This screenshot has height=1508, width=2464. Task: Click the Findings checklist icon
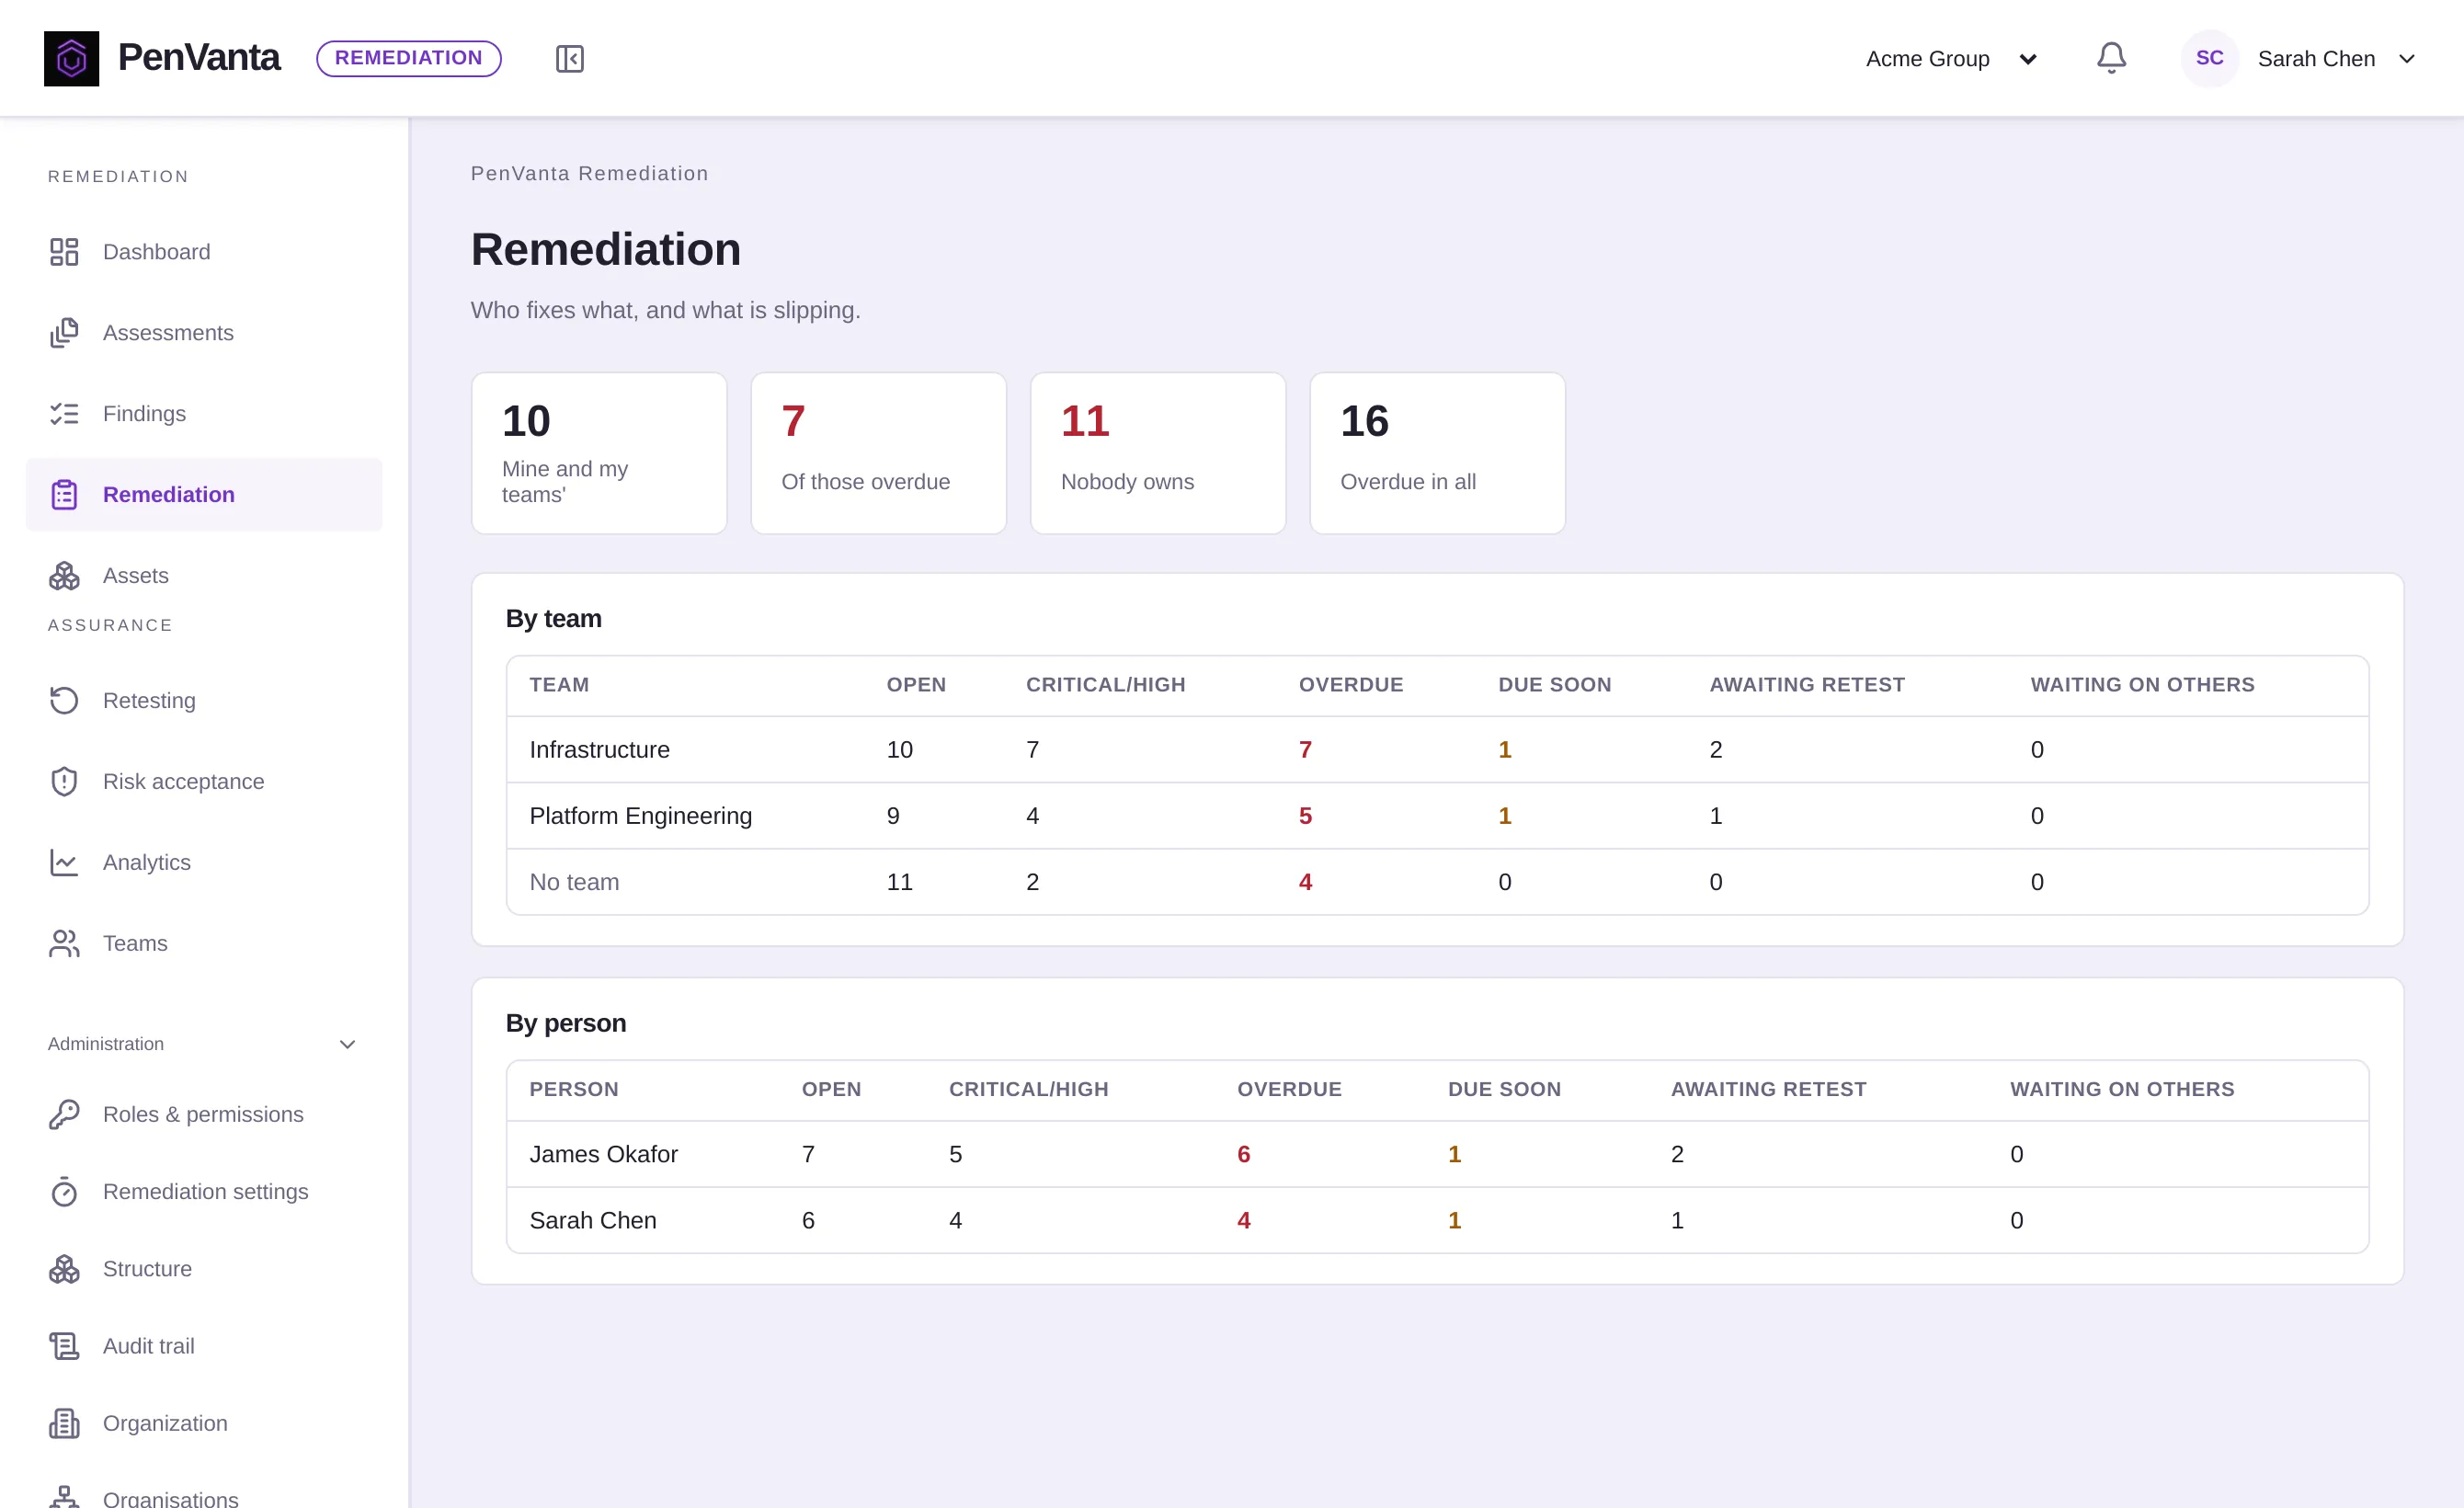tap(64, 414)
